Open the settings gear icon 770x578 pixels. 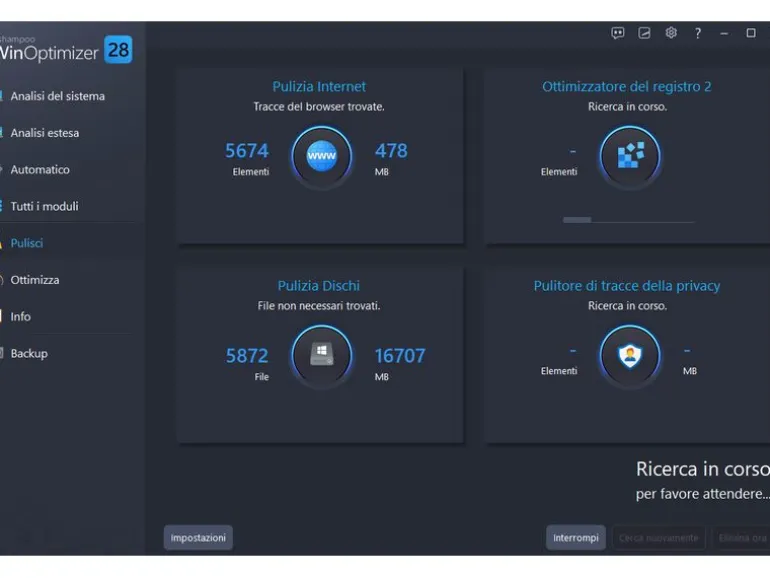pos(671,33)
